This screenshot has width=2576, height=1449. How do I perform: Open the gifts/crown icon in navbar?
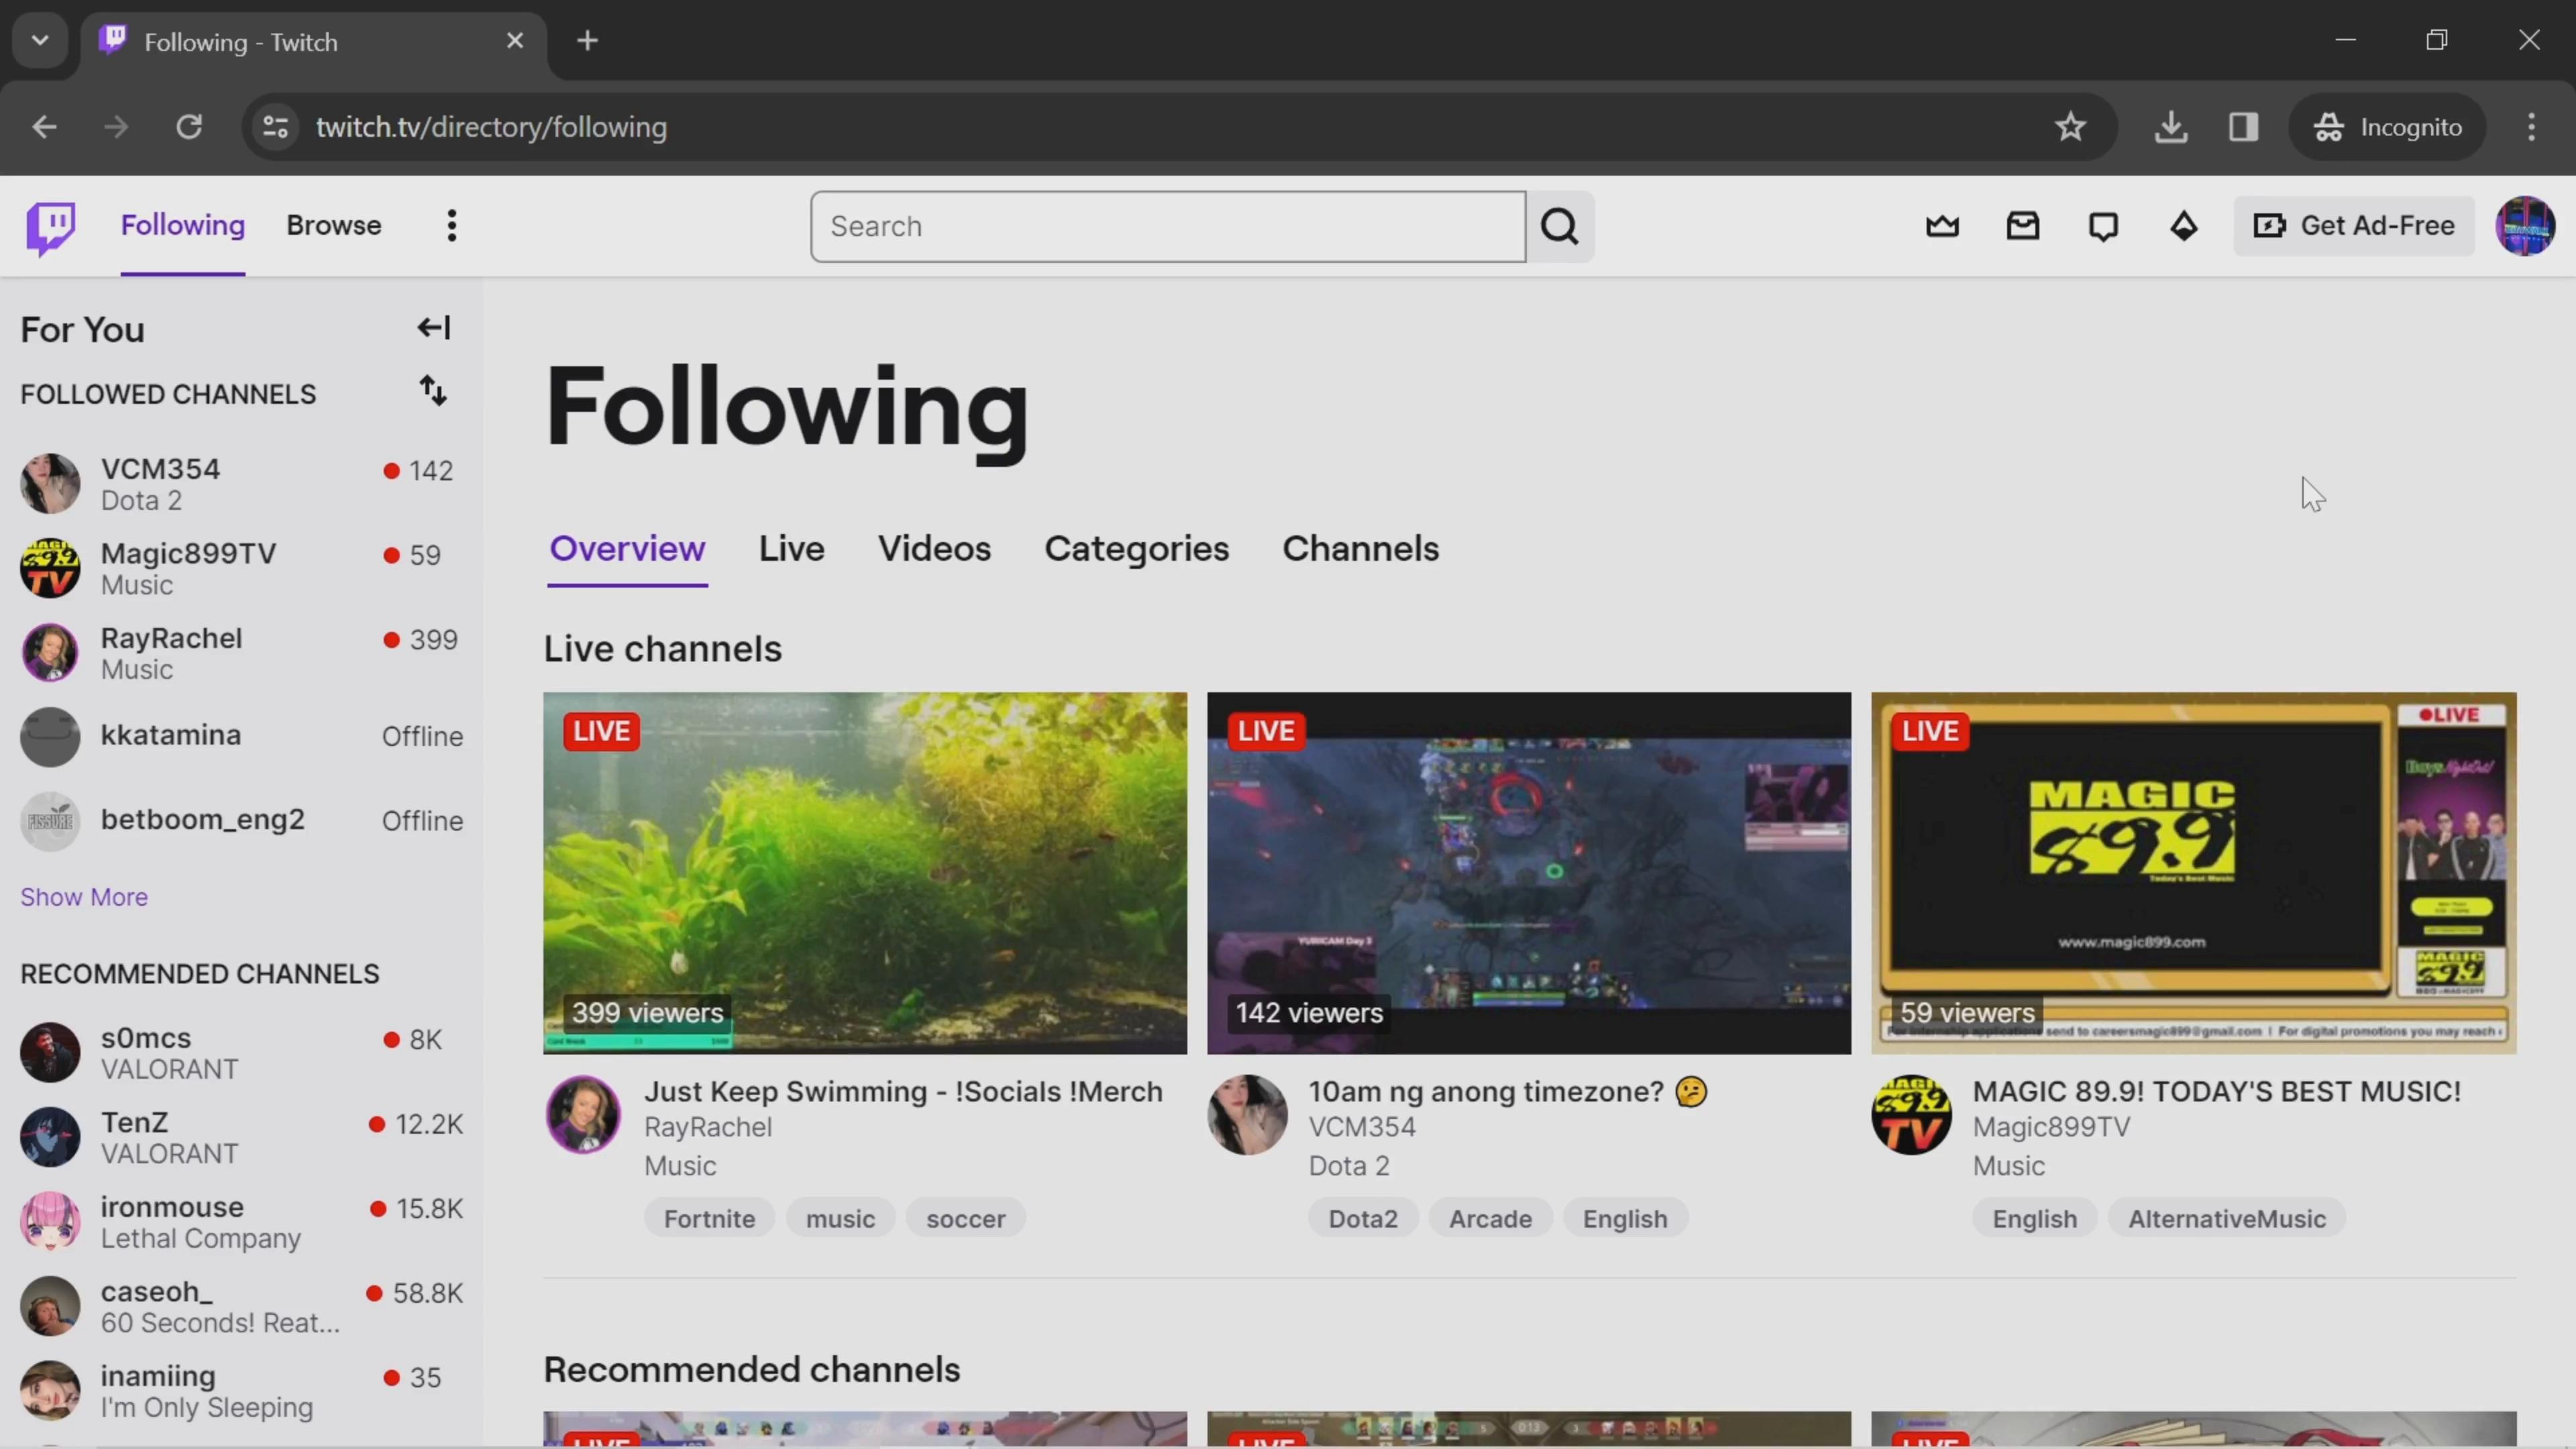(1943, 225)
